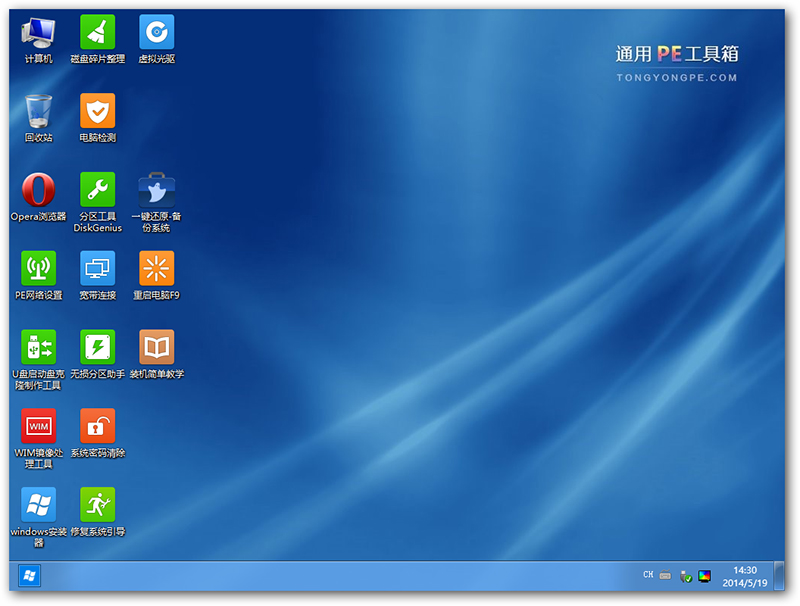Open 电脑检测 shield icon
Viewport: 800px width, 606px height.
coord(97,111)
